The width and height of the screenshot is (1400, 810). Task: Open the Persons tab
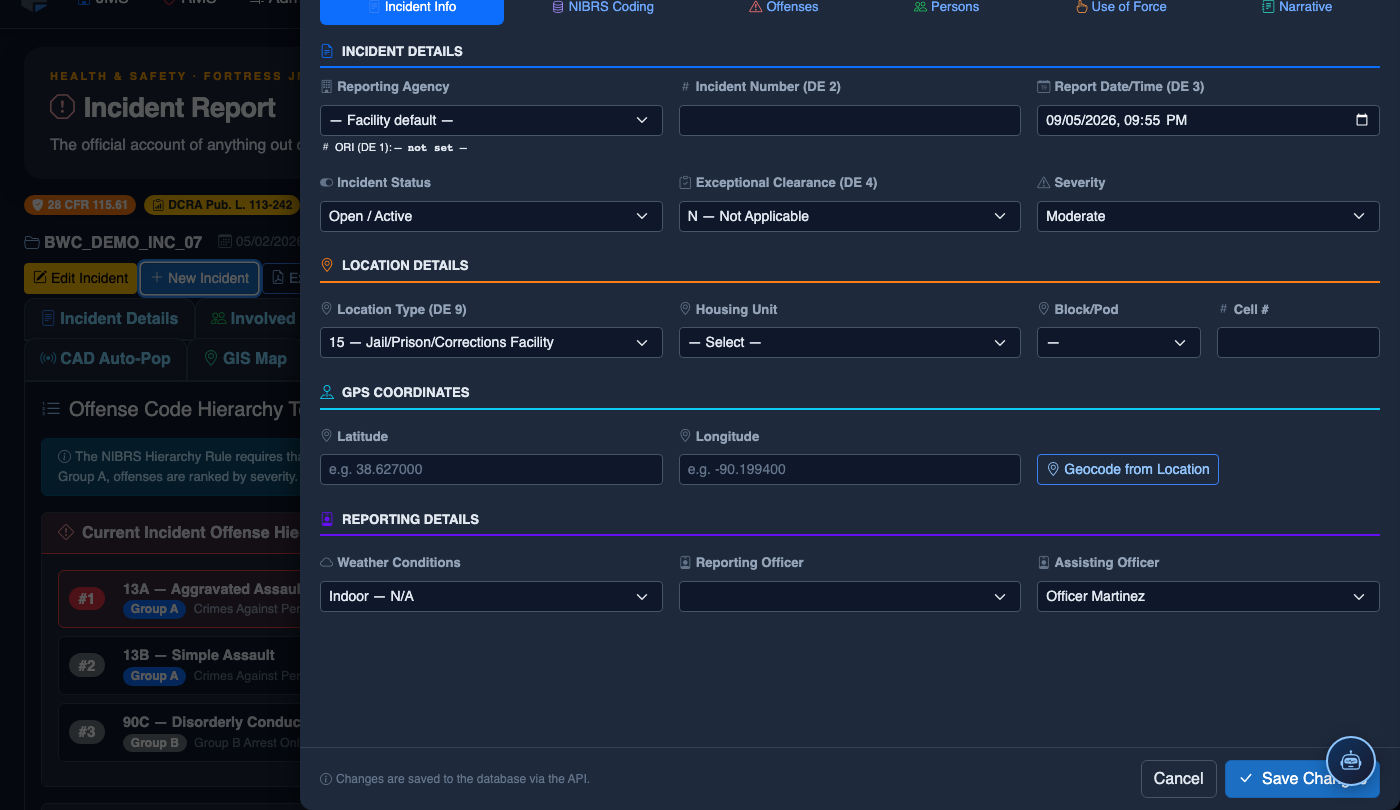(x=946, y=7)
